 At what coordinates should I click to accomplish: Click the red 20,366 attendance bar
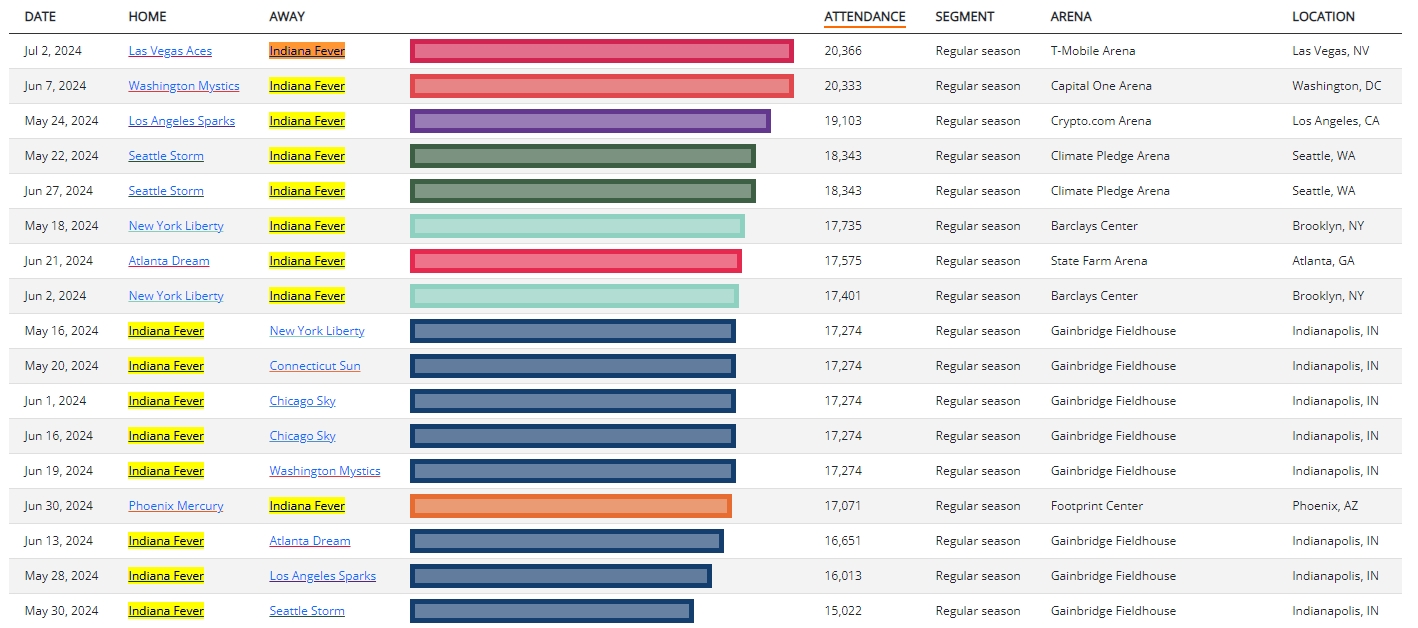(602, 51)
